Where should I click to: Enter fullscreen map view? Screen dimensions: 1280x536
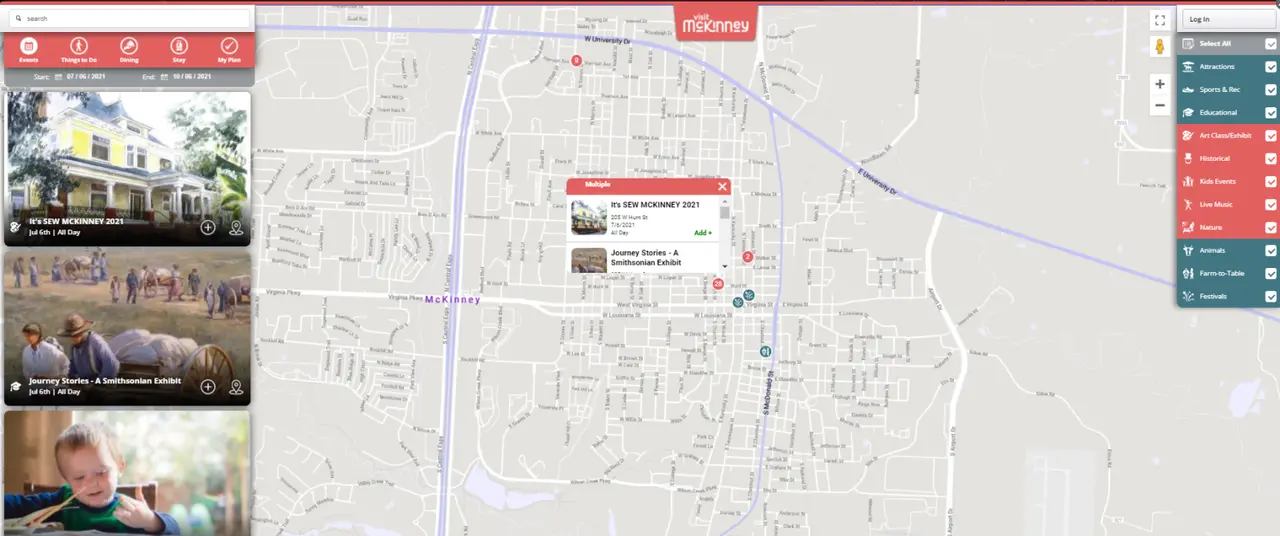(x=1160, y=19)
